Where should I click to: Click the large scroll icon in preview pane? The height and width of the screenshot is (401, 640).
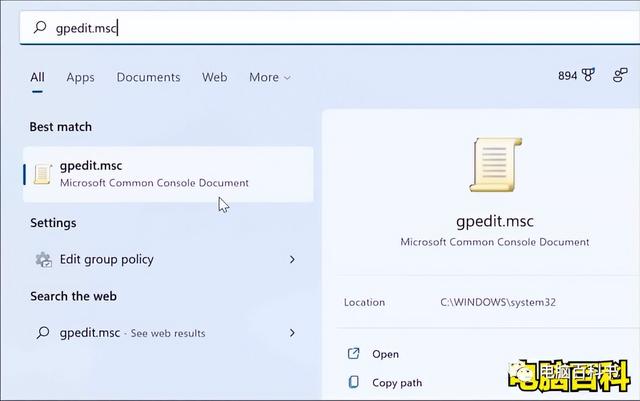click(x=496, y=165)
